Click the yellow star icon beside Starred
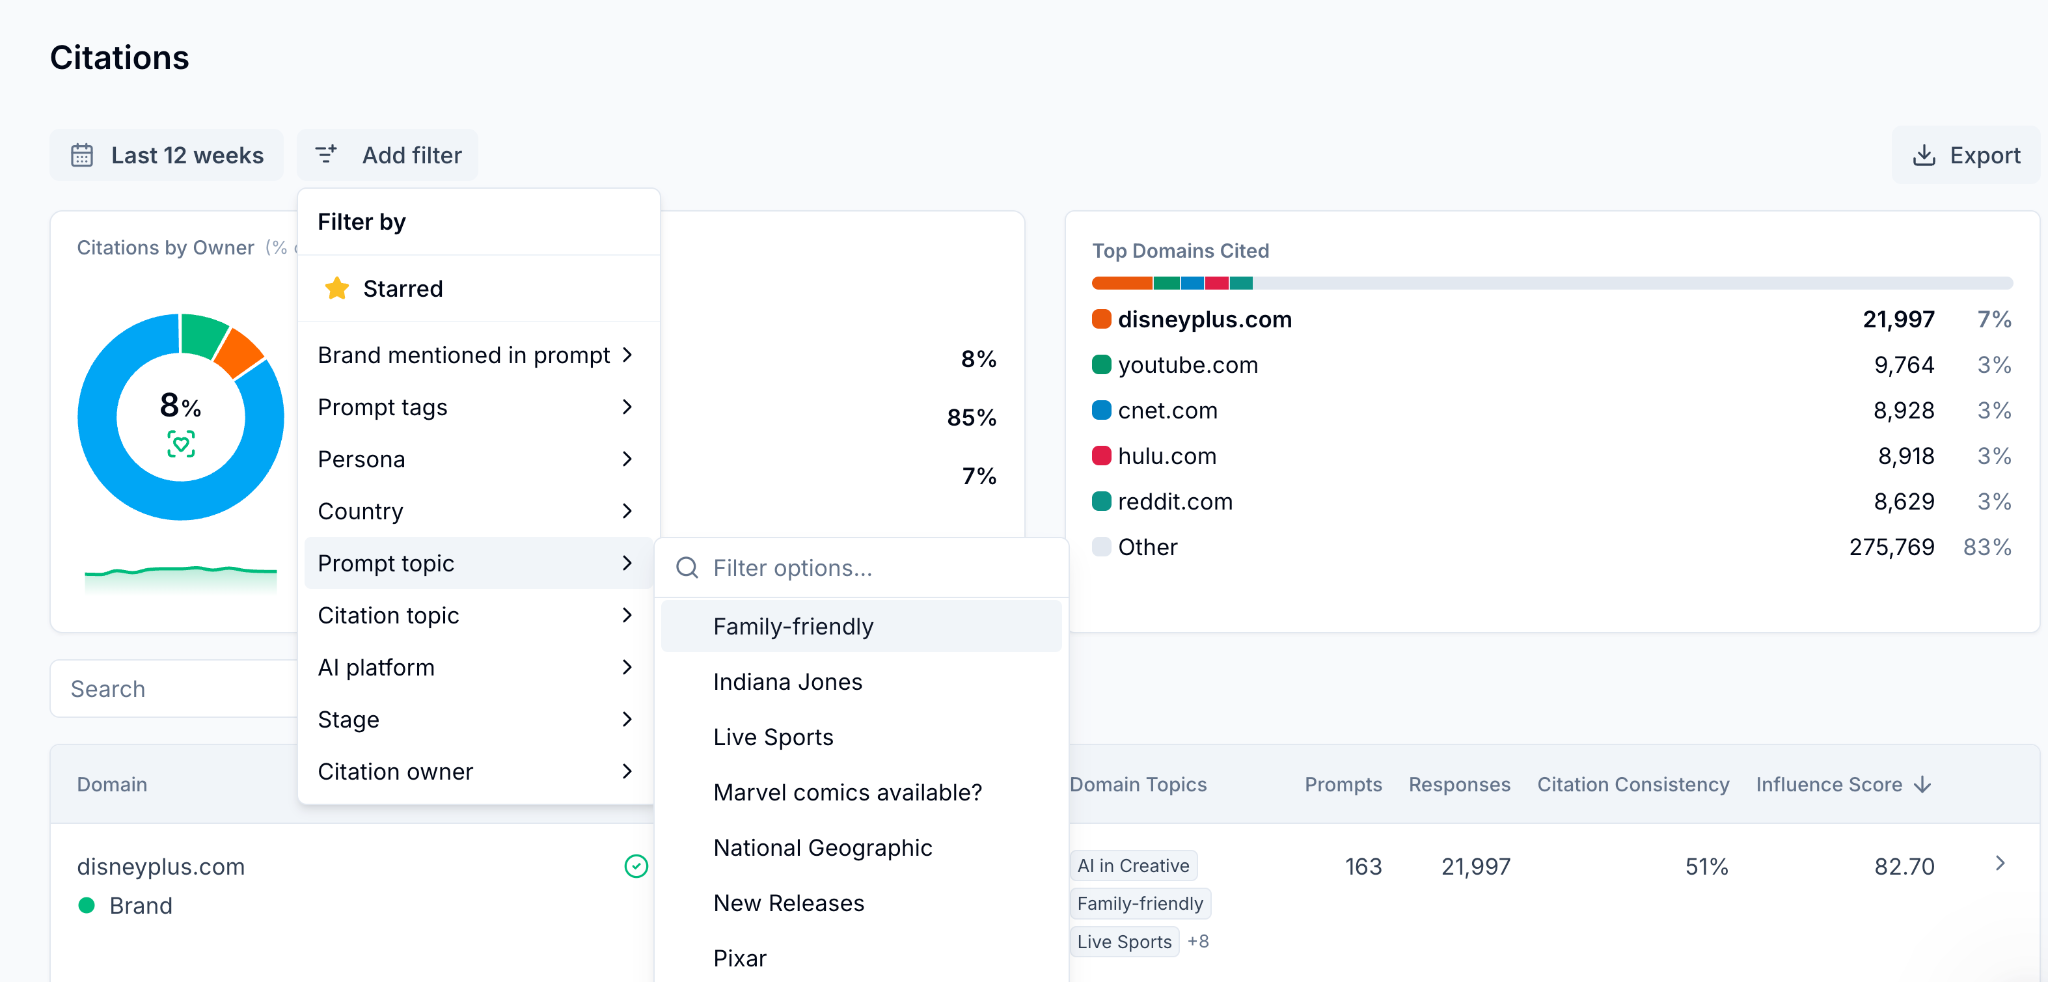This screenshot has width=2048, height=982. point(337,289)
